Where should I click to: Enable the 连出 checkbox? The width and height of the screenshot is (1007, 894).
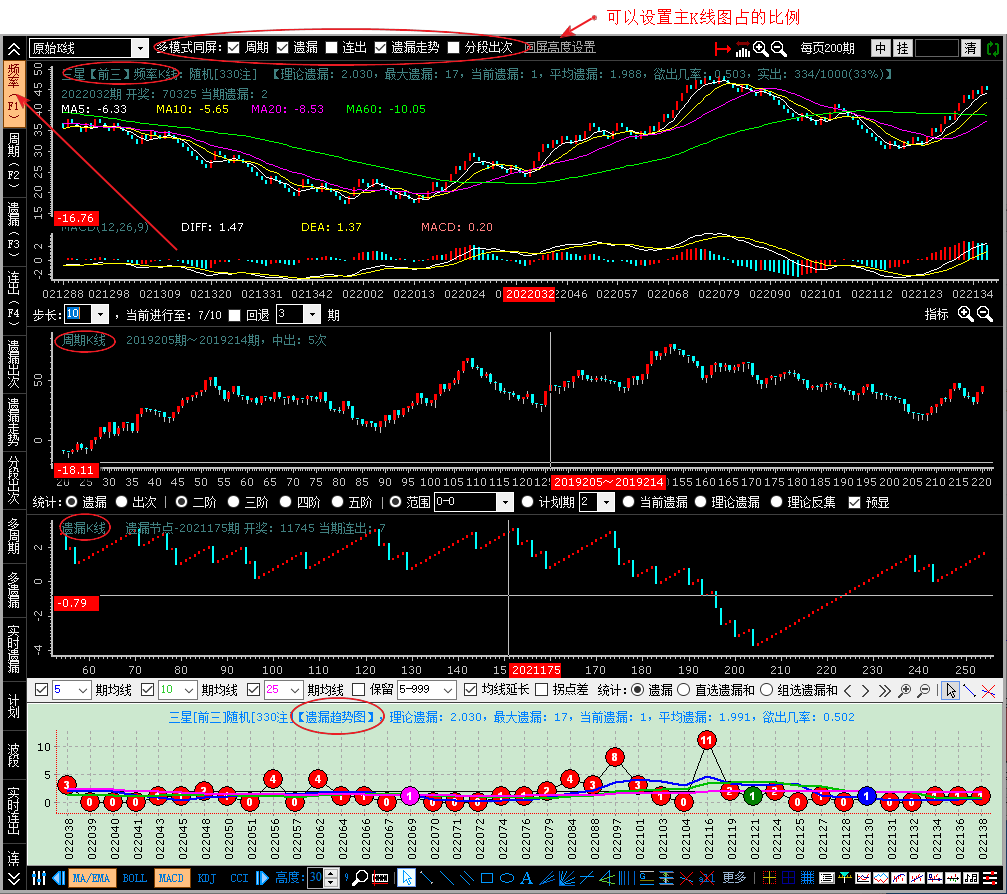coord(331,48)
